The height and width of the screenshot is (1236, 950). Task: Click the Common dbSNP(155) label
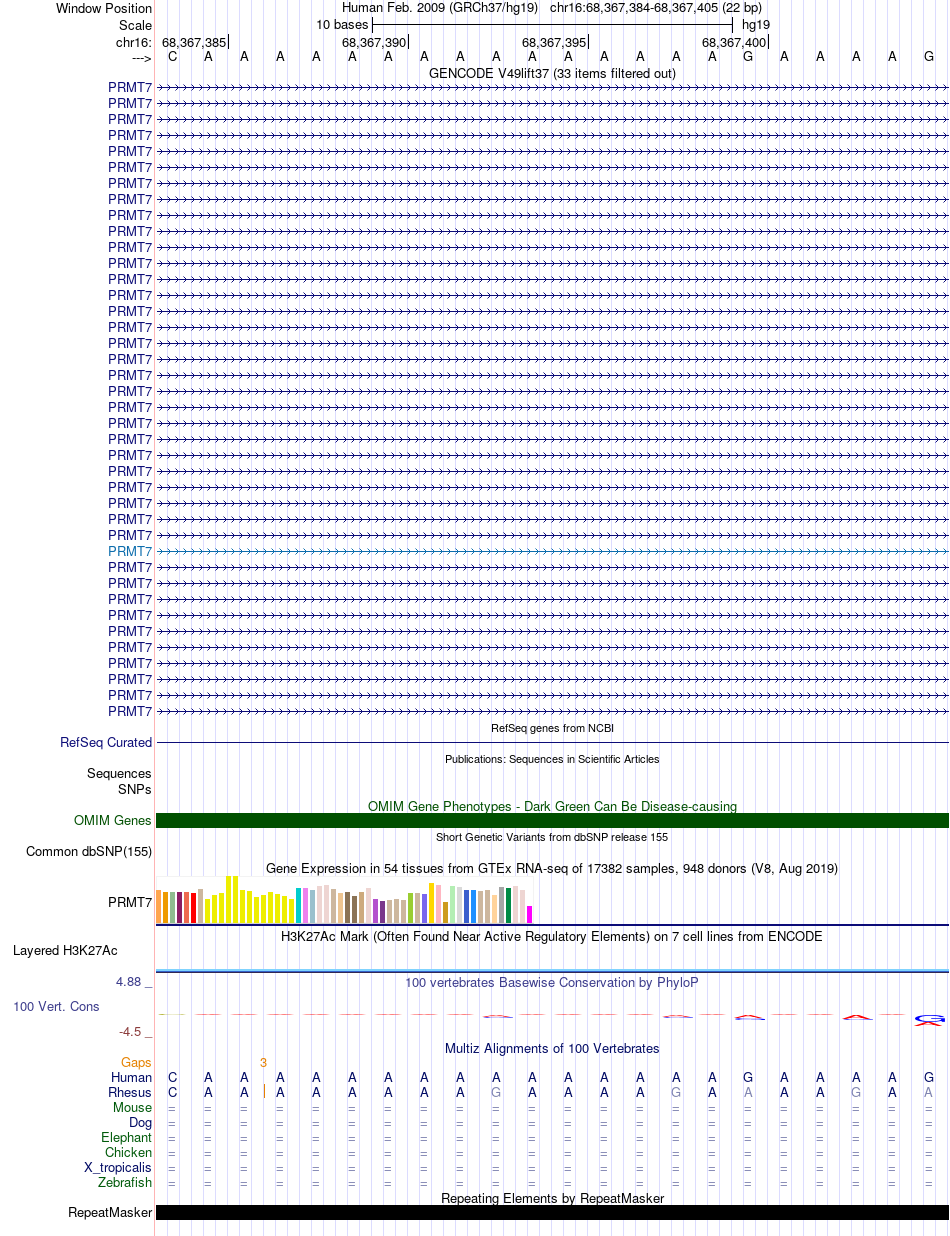pos(89,852)
